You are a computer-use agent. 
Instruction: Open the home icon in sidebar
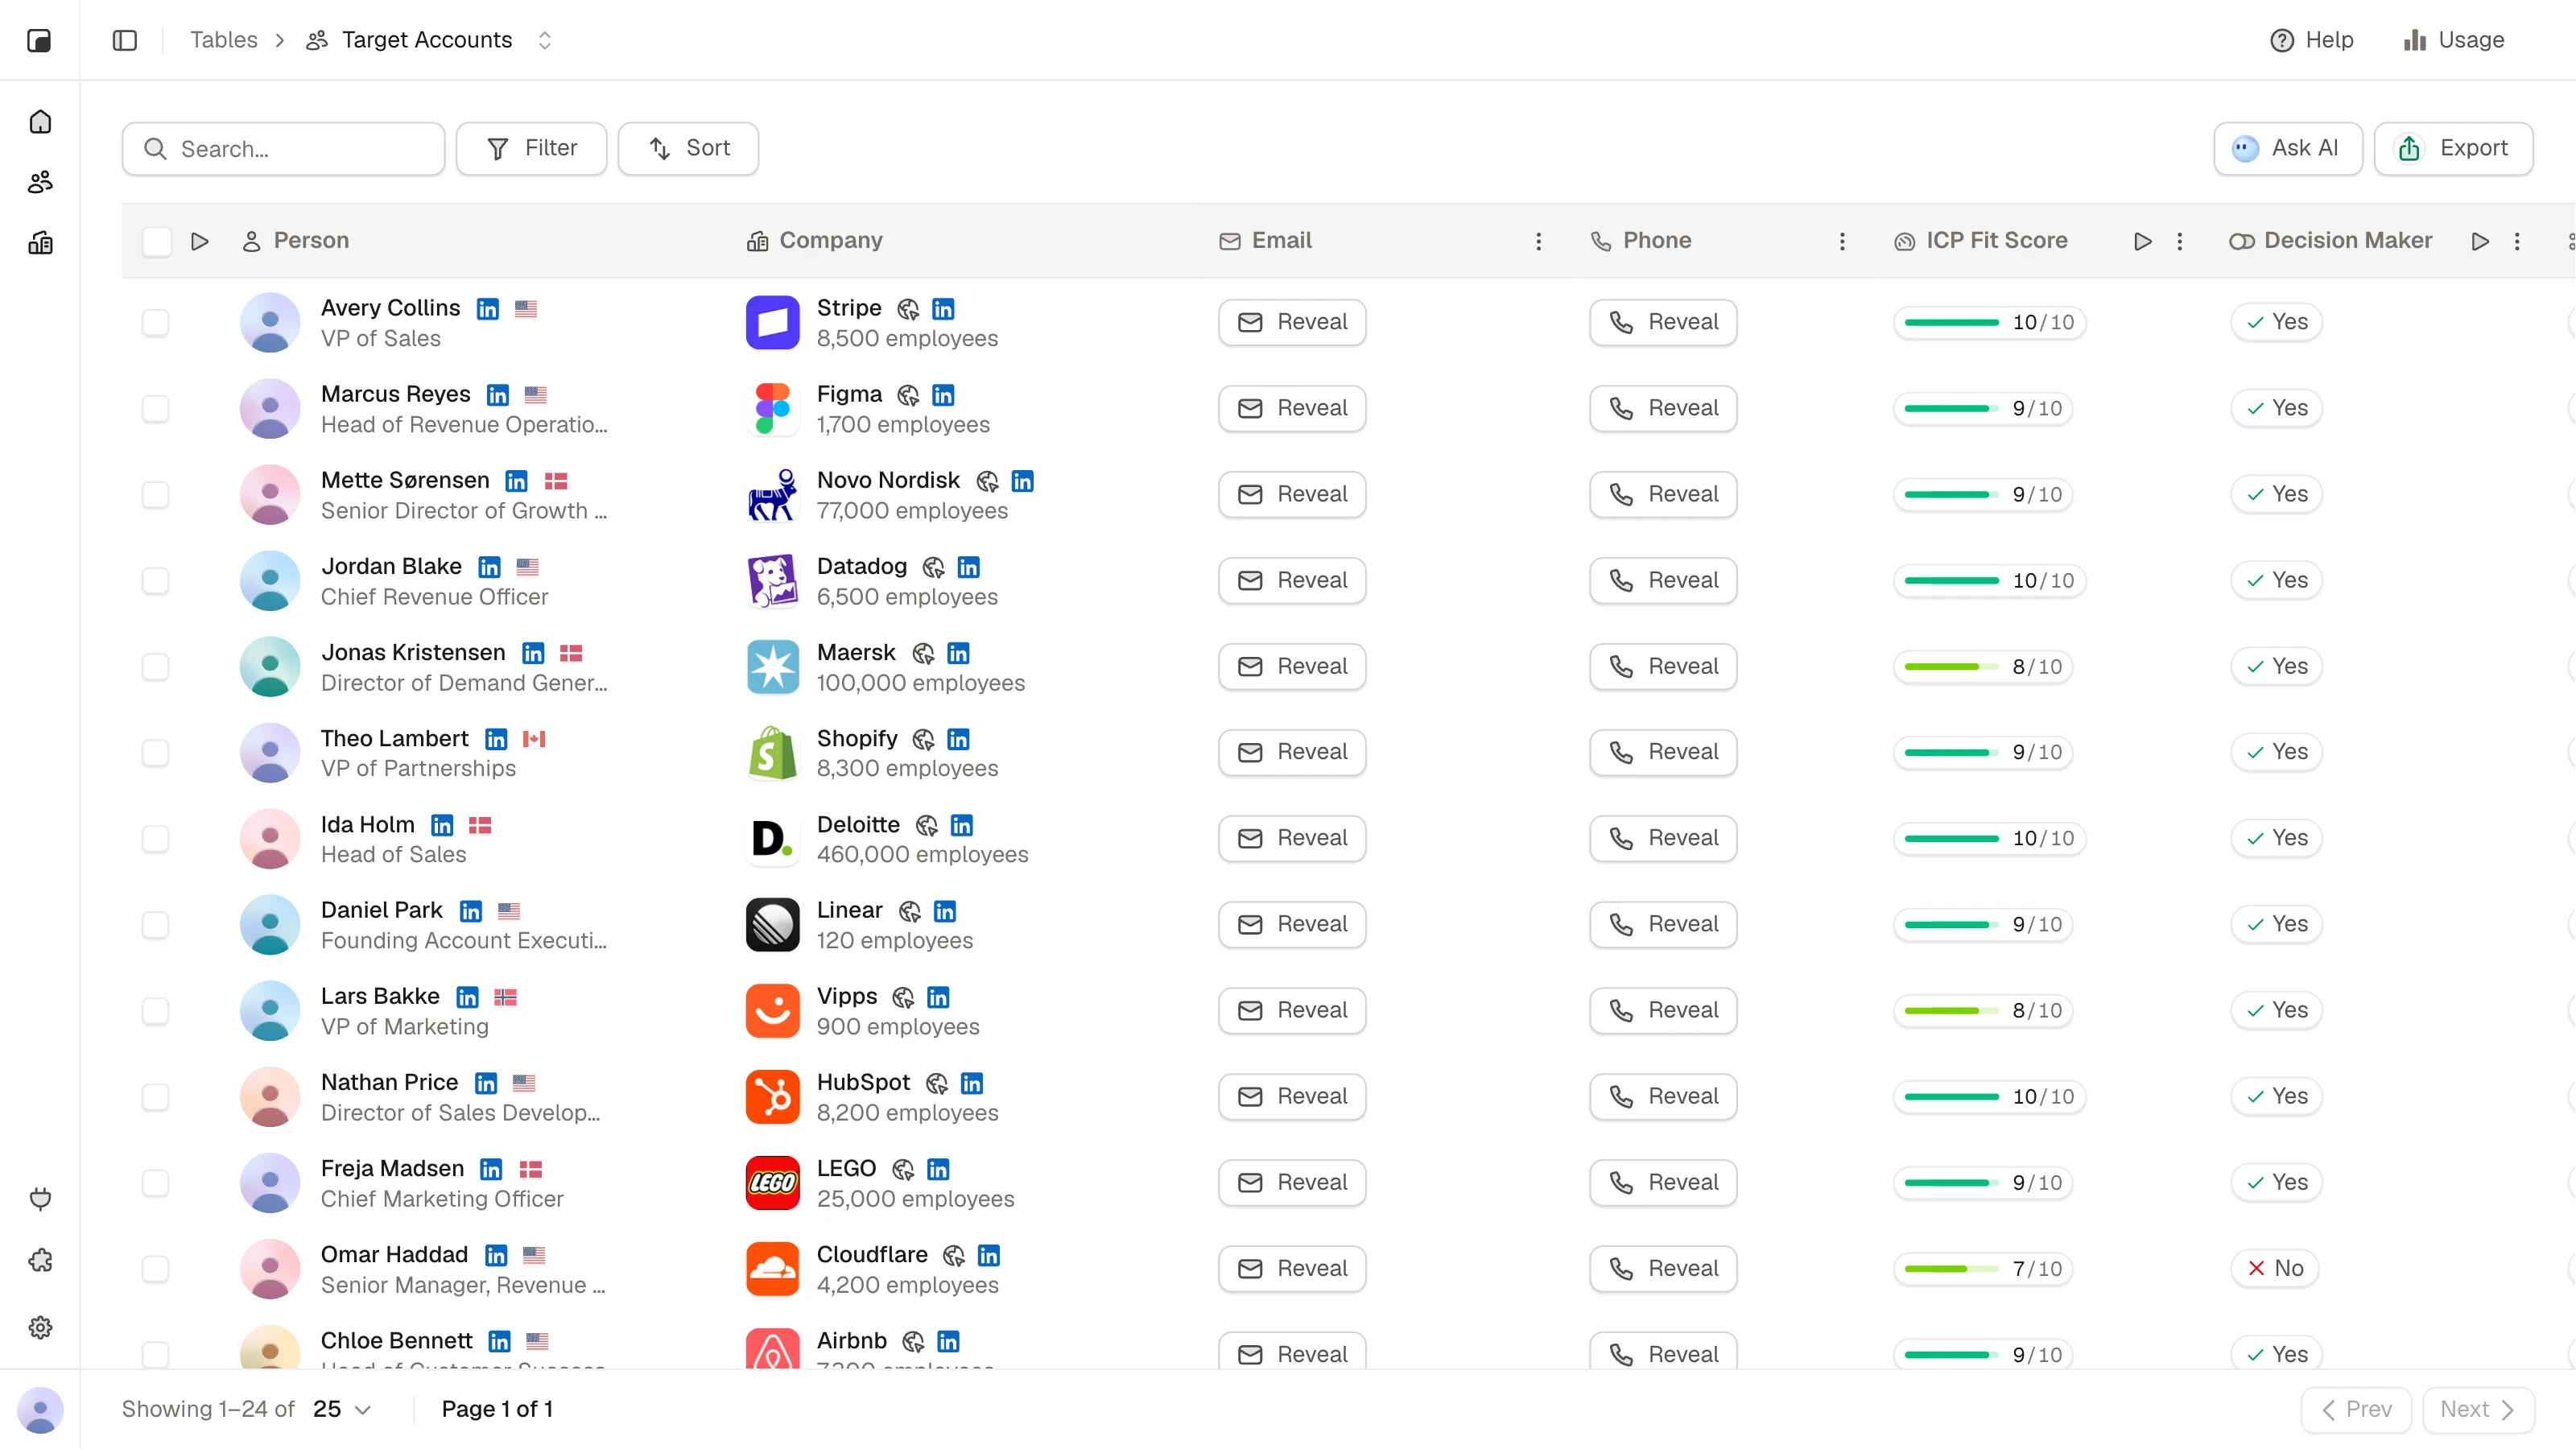point(40,121)
